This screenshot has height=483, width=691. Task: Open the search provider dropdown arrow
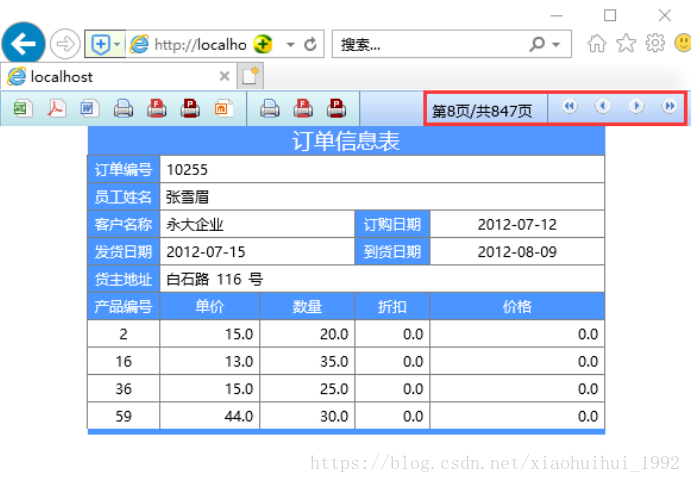tap(556, 44)
